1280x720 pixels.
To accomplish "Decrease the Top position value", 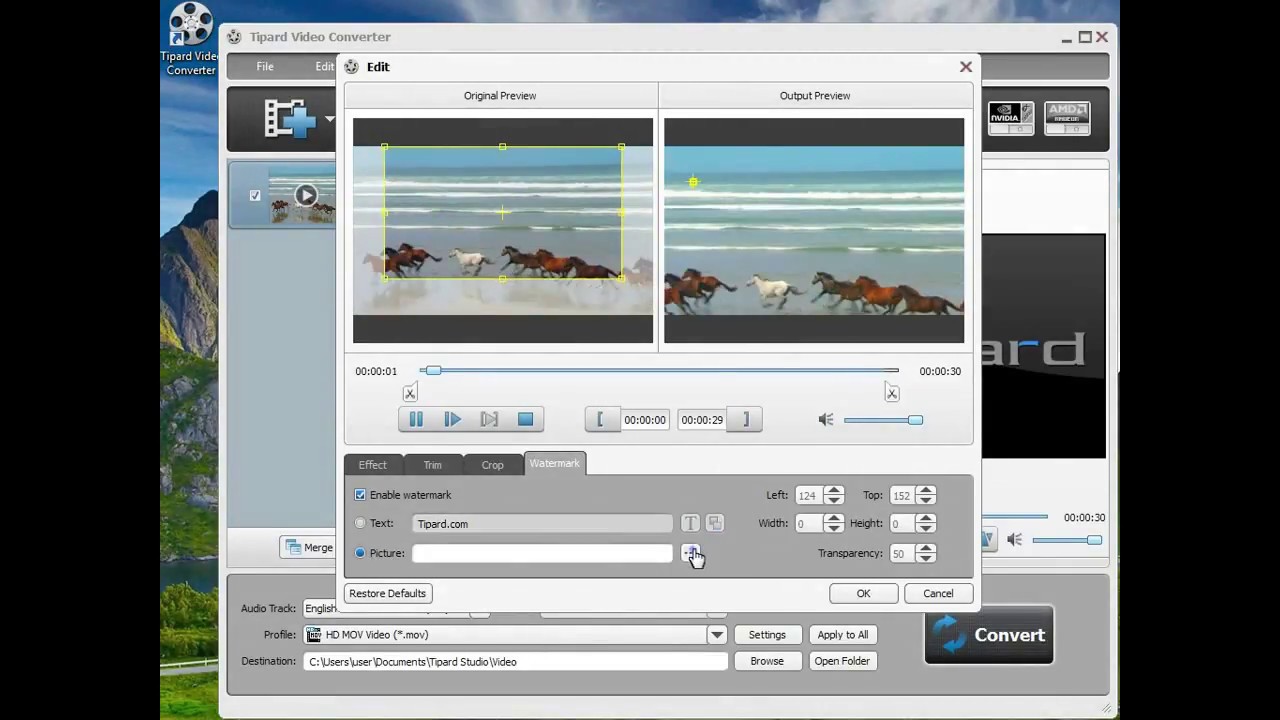I will (926, 500).
